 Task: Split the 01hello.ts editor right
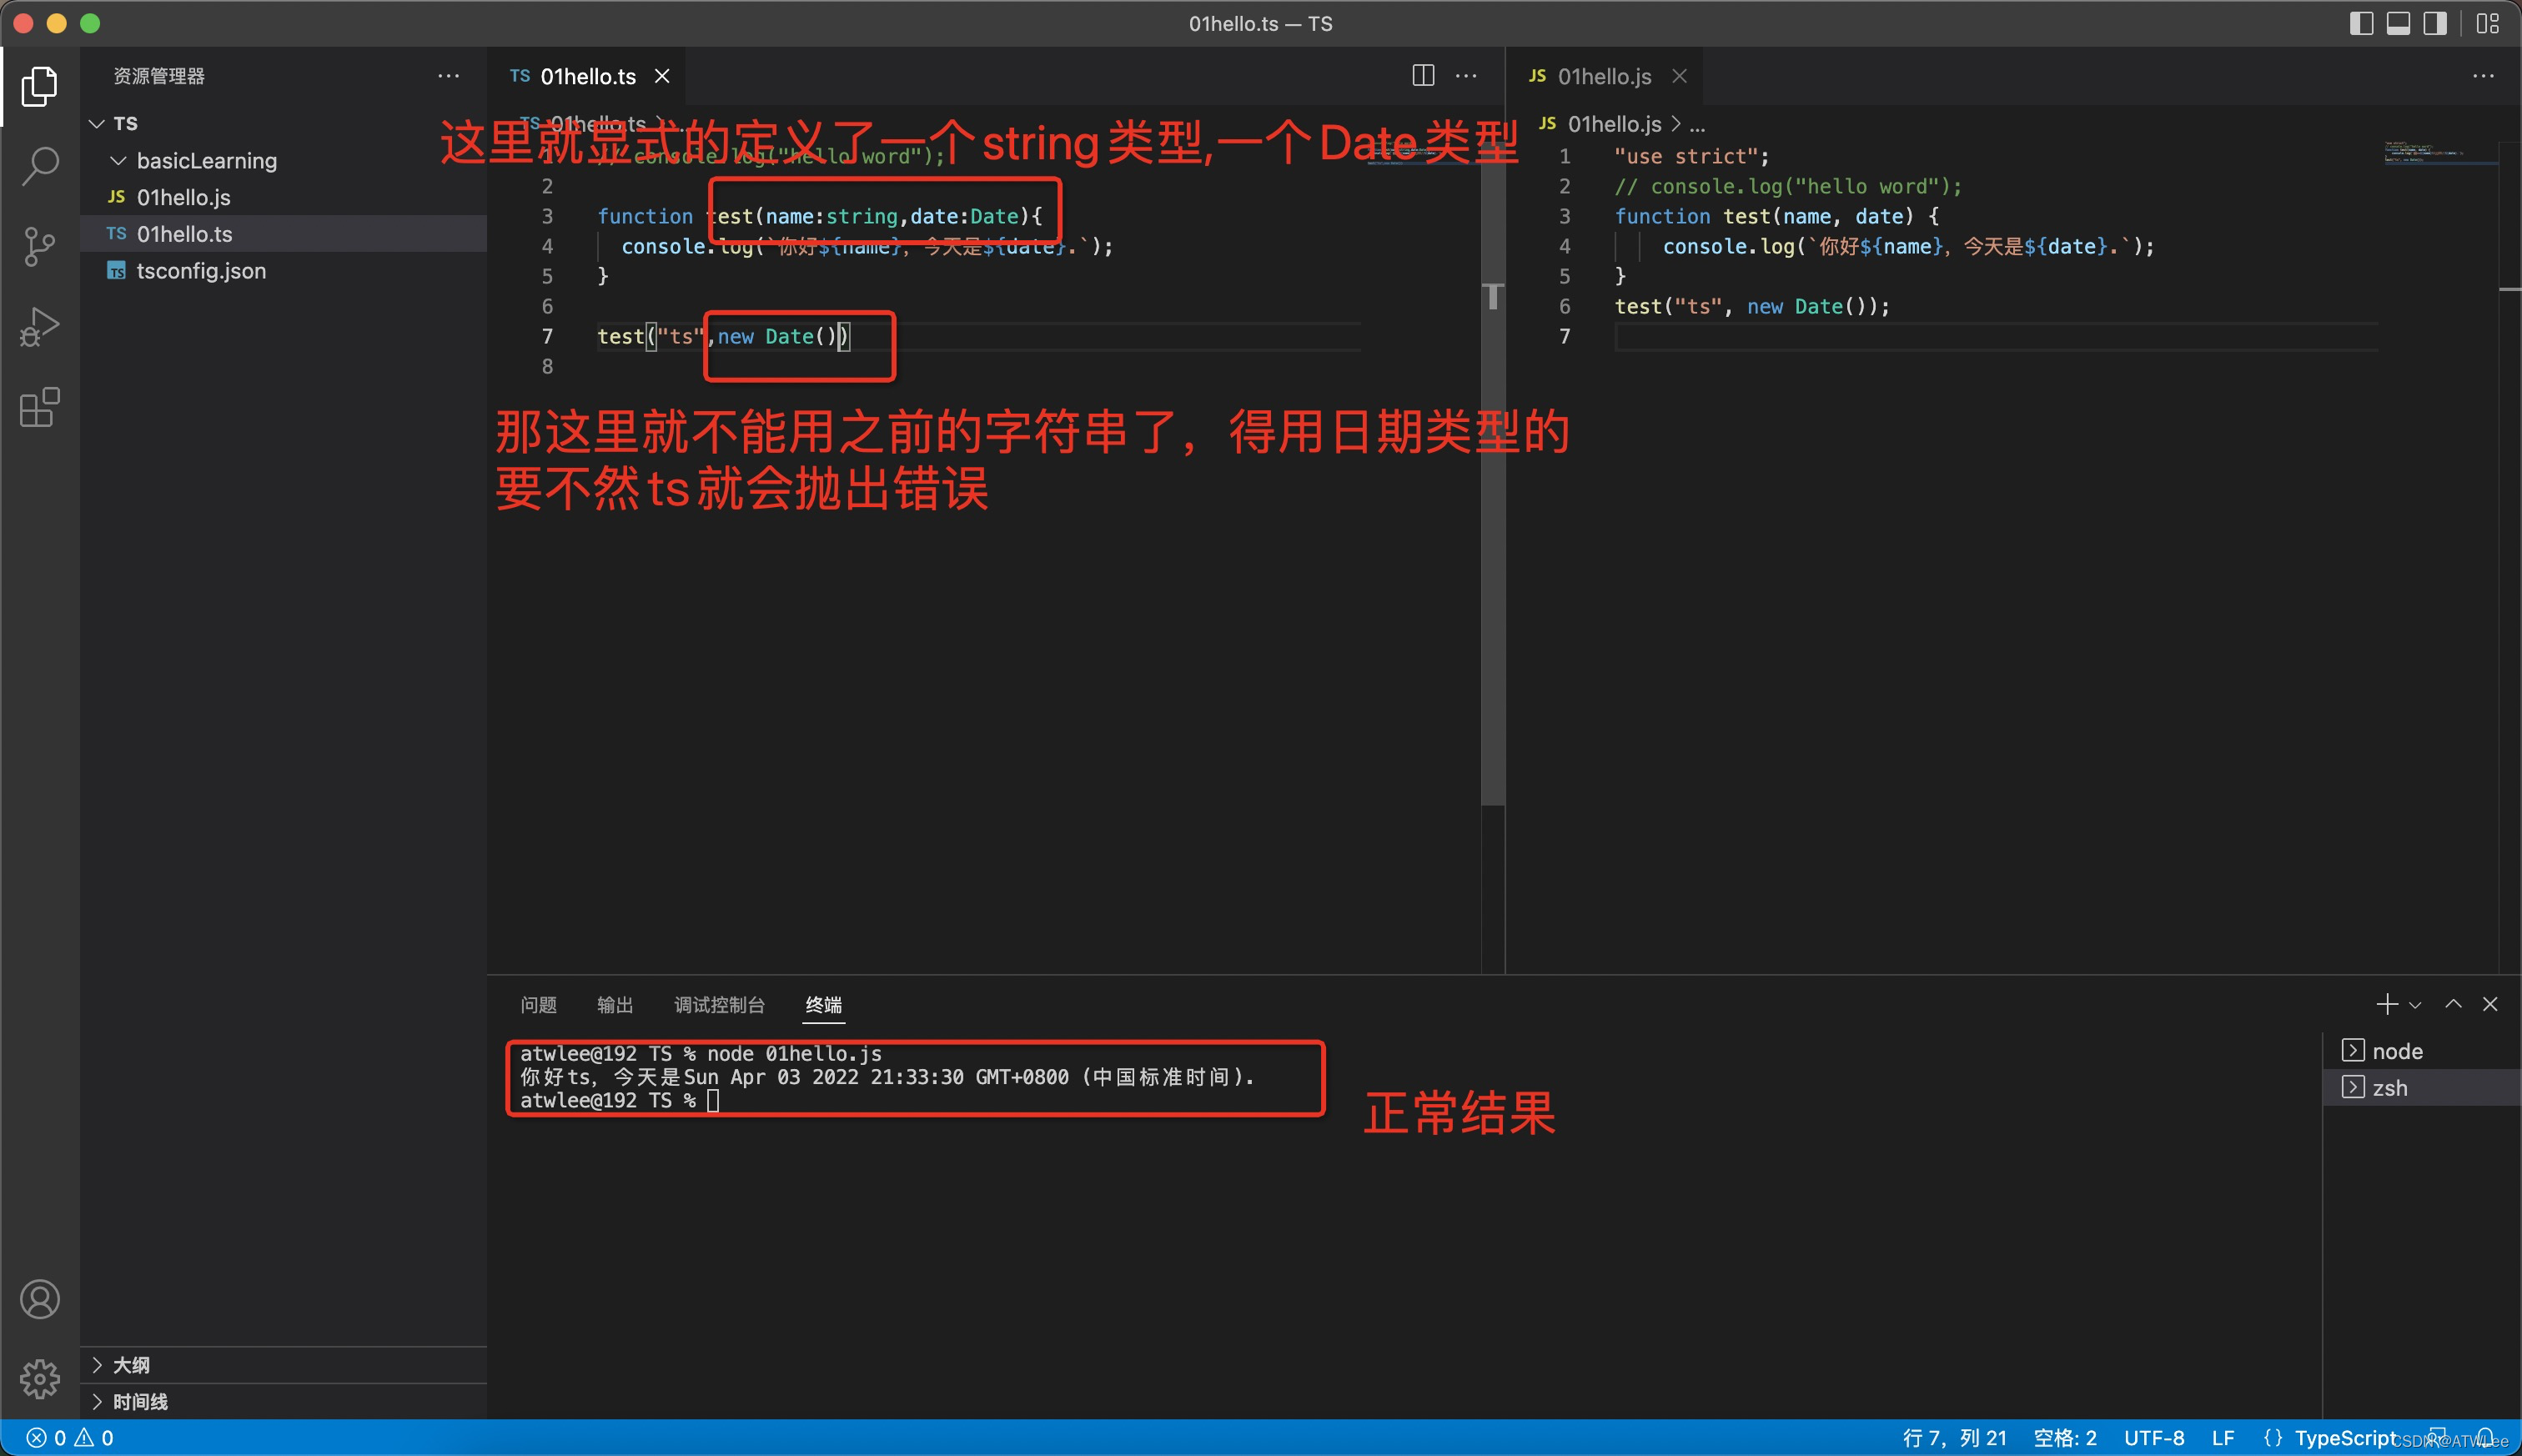point(1423,76)
